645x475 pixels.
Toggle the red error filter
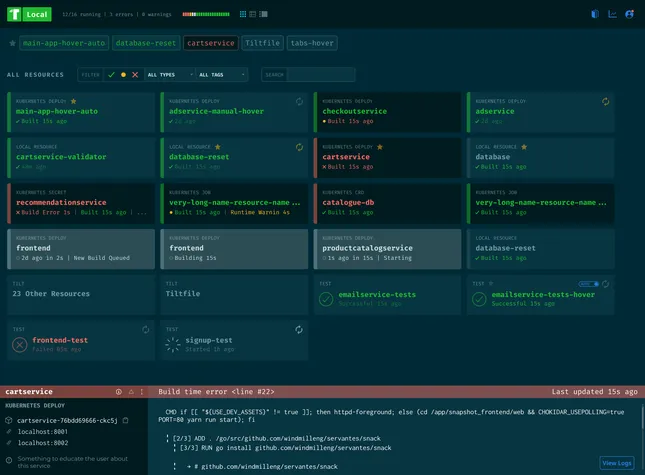pyautogui.click(x=135, y=75)
